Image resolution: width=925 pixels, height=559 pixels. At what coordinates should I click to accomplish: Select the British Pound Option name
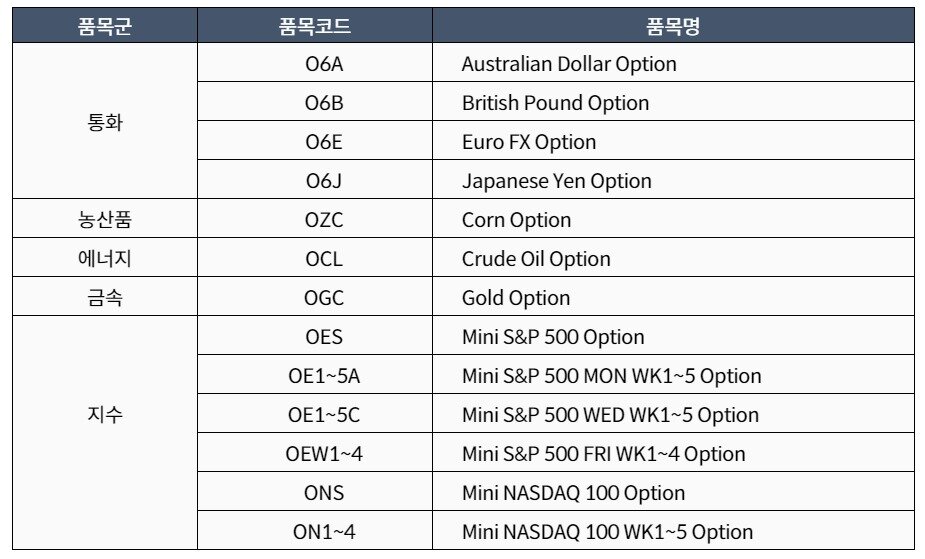pyautogui.click(x=555, y=103)
